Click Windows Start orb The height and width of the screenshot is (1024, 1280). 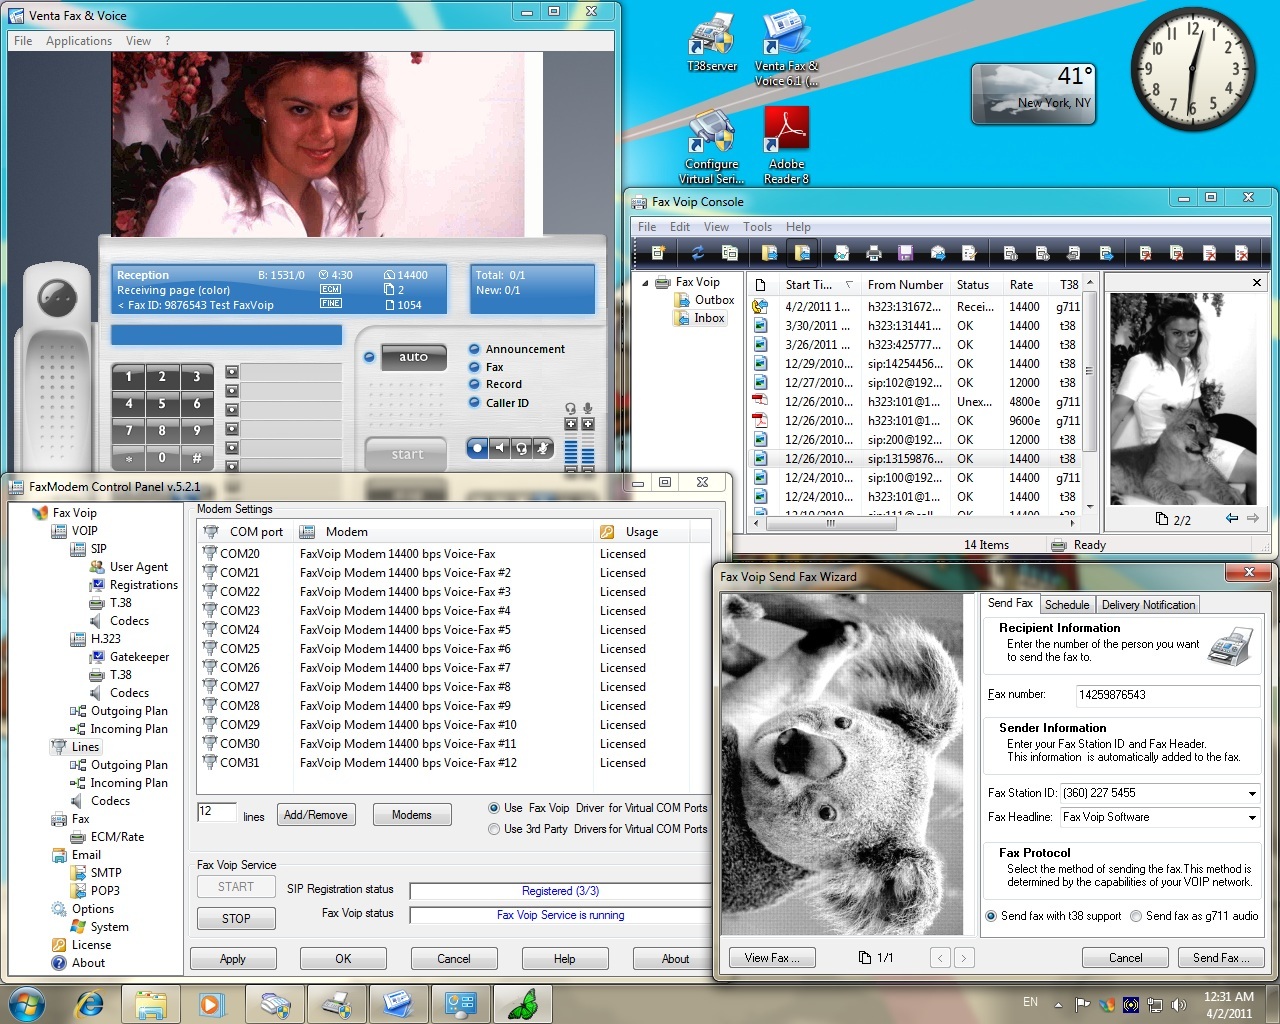26,1003
